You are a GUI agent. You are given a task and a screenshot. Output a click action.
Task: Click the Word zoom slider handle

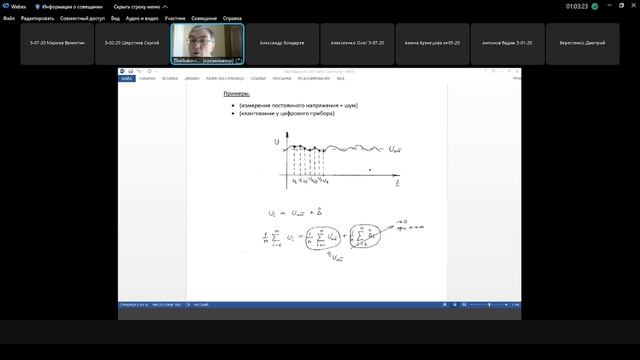coord(489,305)
